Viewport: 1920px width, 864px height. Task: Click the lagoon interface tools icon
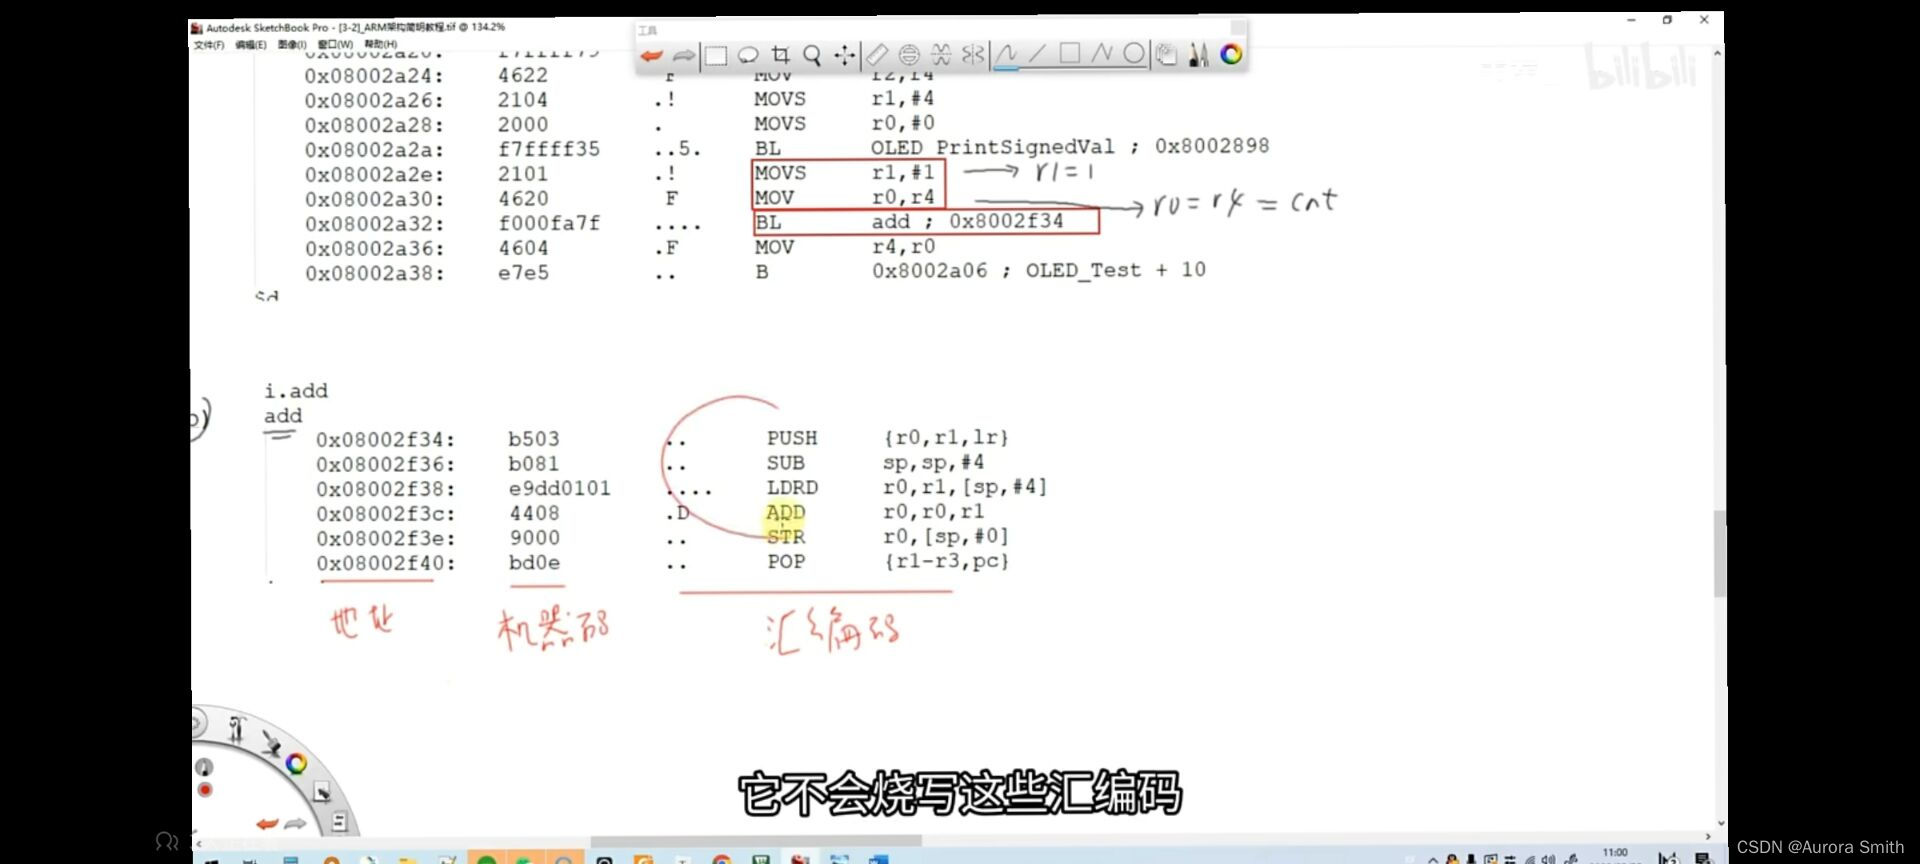(237, 729)
